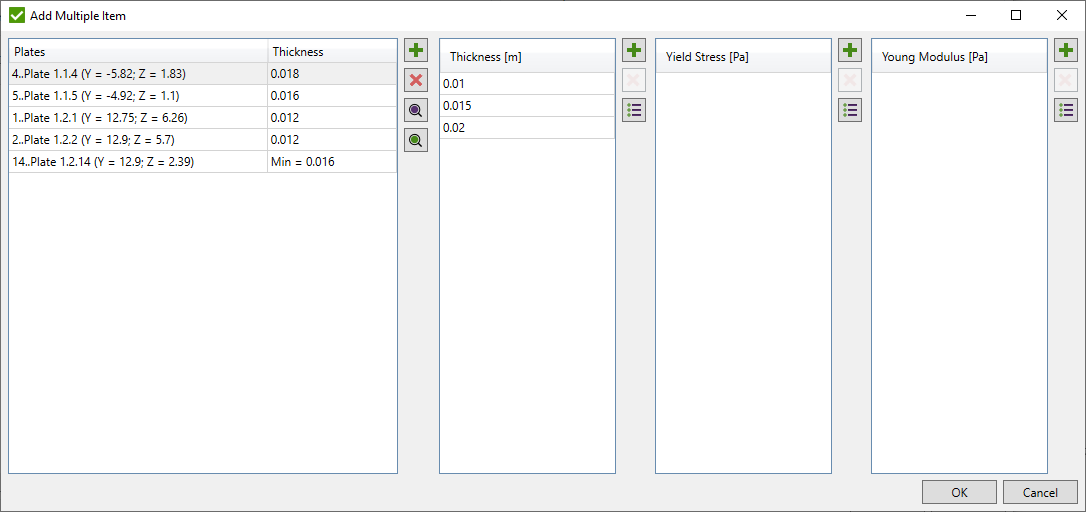Click the green magnifier icon beside Plates
This screenshot has width=1086, height=512.
coord(416,140)
